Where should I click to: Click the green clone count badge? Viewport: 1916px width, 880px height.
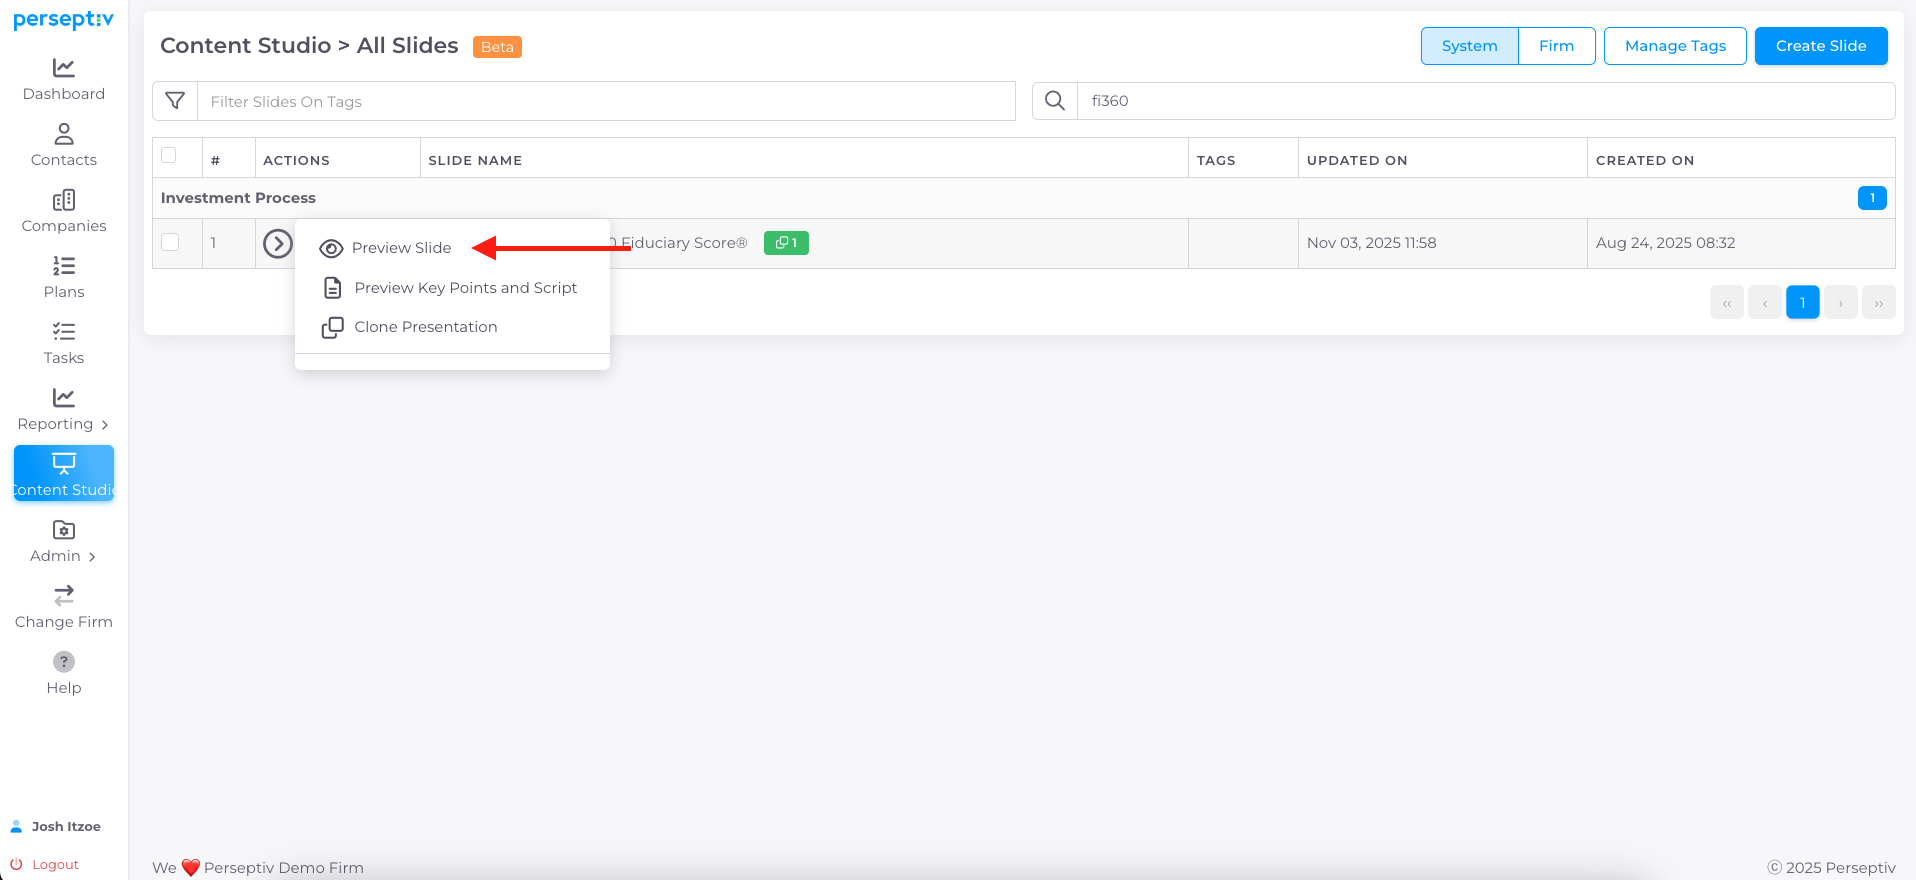pyautogui.click(x=786, y=243)
